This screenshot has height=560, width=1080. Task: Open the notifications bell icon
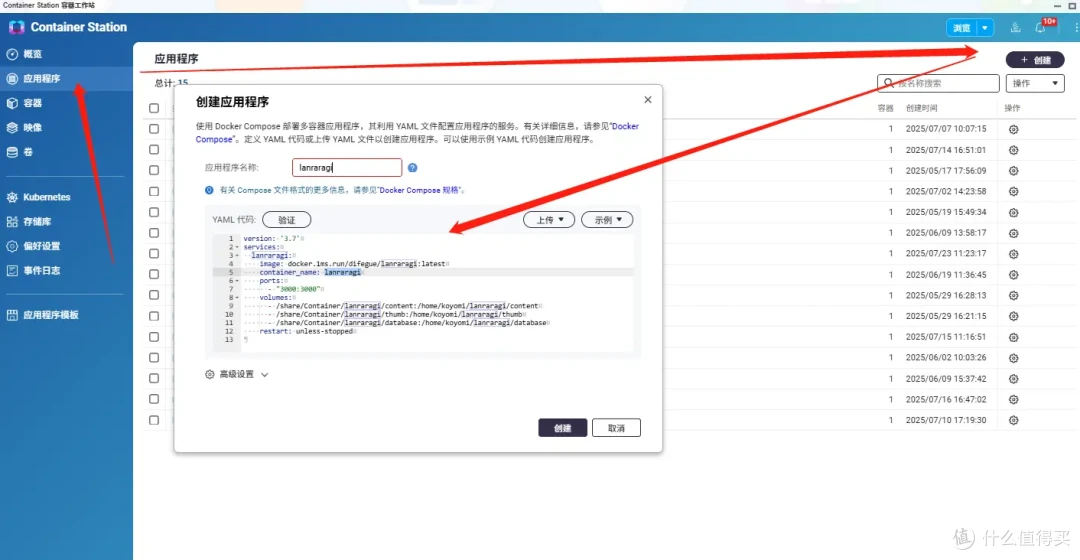1040,28
